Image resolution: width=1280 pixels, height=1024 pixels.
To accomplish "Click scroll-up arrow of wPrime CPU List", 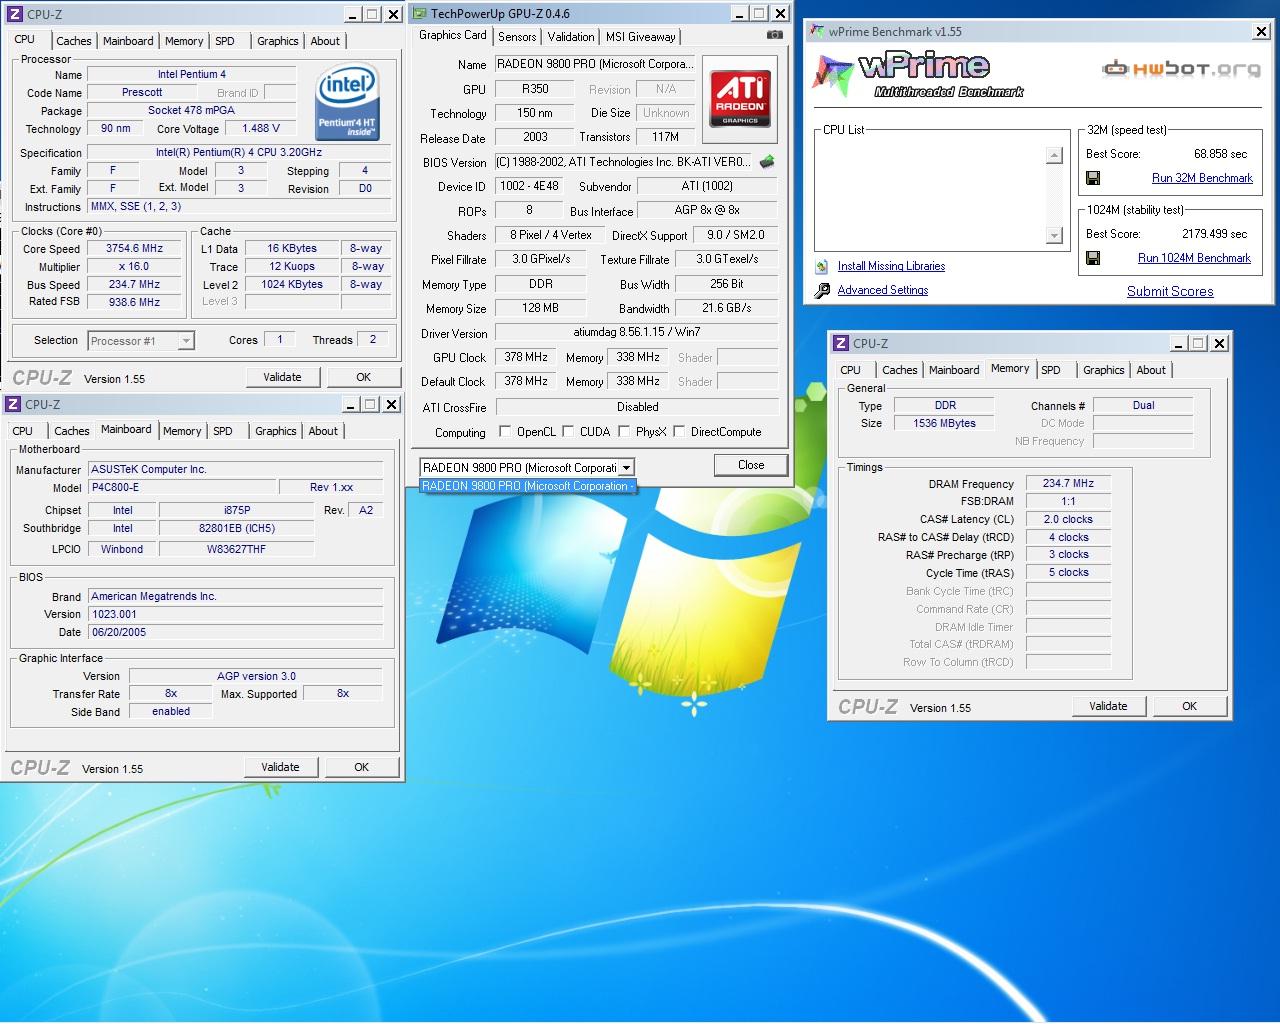I will (x=1054, y=155).
